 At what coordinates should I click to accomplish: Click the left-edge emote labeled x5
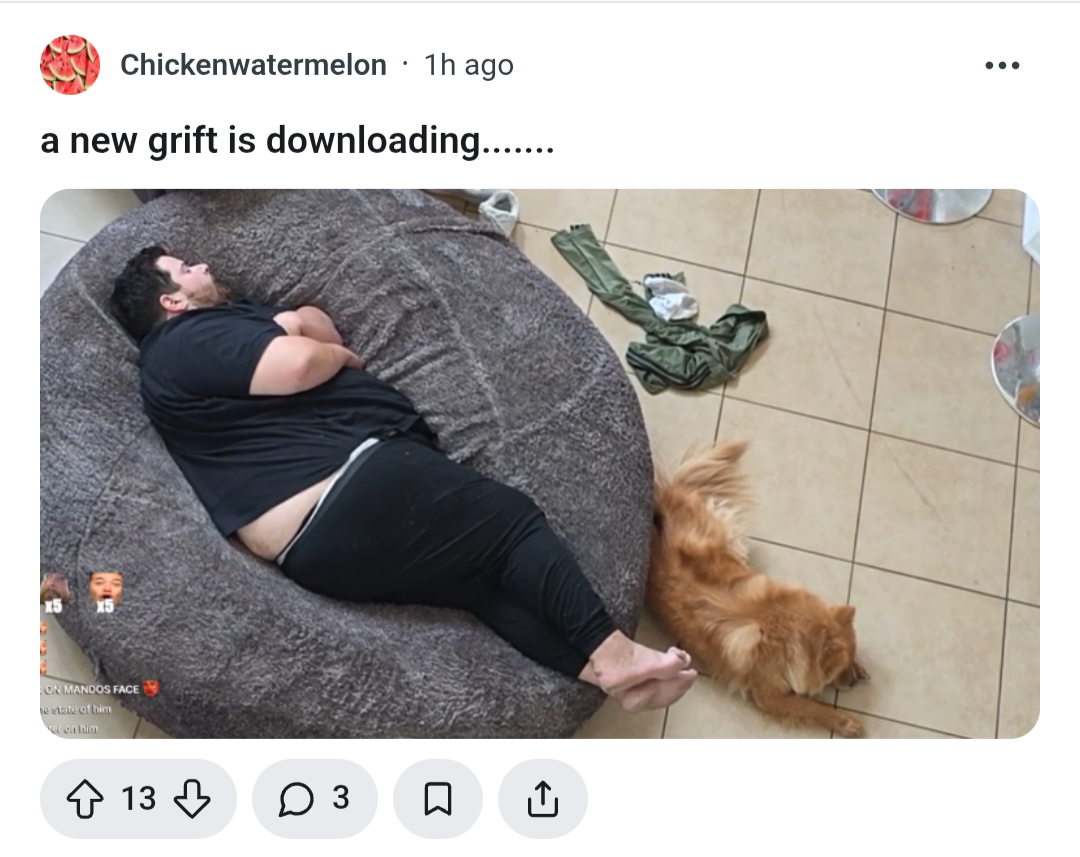coord(53,592)
